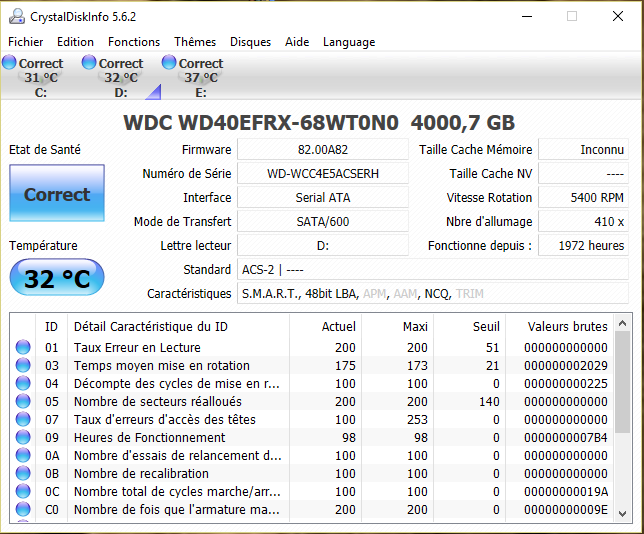Click status orb for ID 0C row
Image resolution: width=644 pixels, height=534 pixels.
(x=23, y=491)
